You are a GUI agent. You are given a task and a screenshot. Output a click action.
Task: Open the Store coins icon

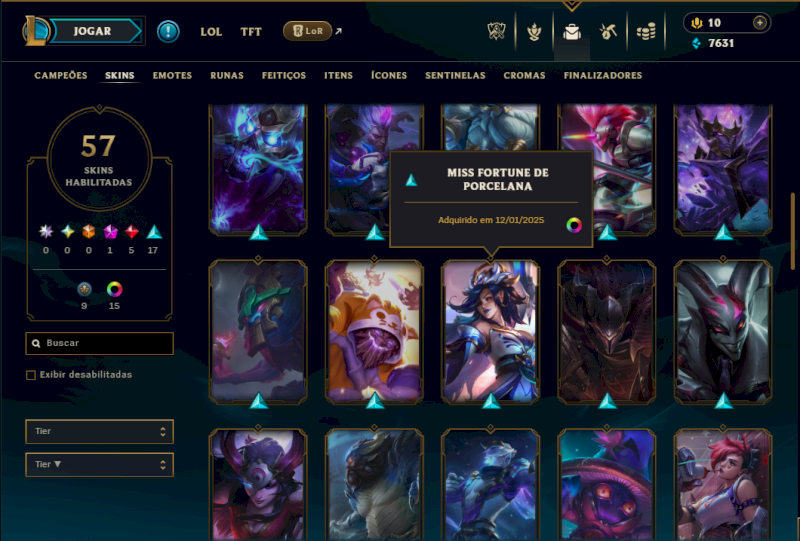point(646,32)
